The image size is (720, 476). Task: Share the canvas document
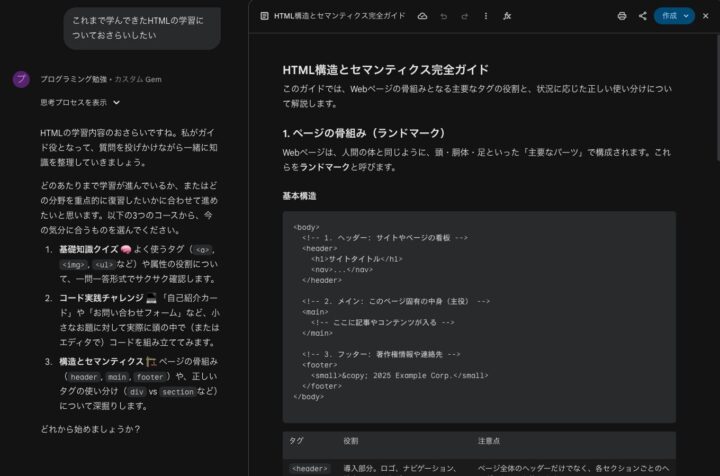click(642, 16)
